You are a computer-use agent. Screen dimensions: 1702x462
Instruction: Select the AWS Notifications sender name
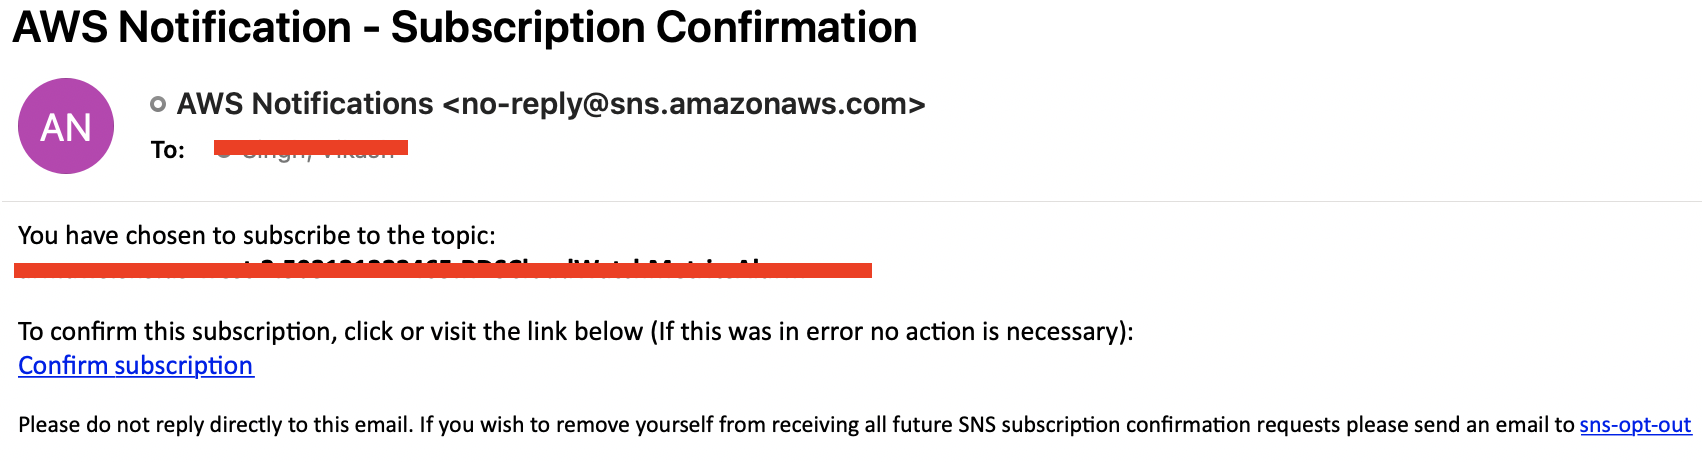coord(305,104)
